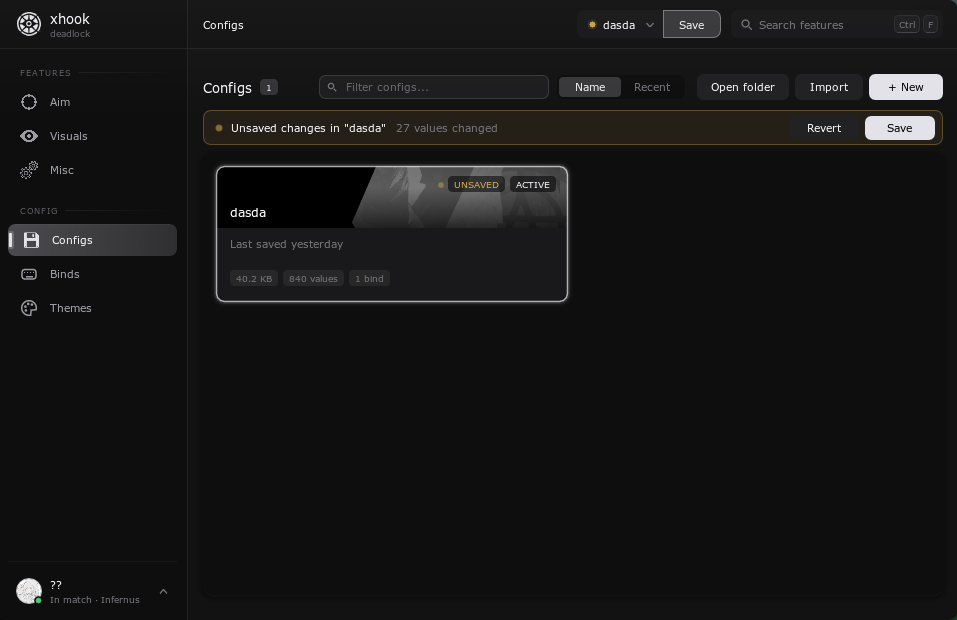Click the Configs floppy disk icon
Viewport: 957px width, 620px height.
click(x=31, y=240)
